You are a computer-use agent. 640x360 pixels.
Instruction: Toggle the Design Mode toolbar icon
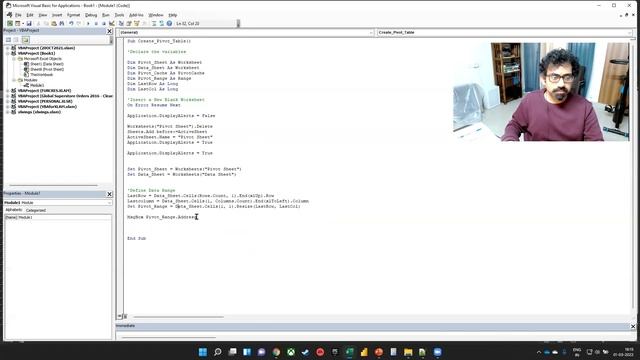pyautogui.click(x=111, y=24)
